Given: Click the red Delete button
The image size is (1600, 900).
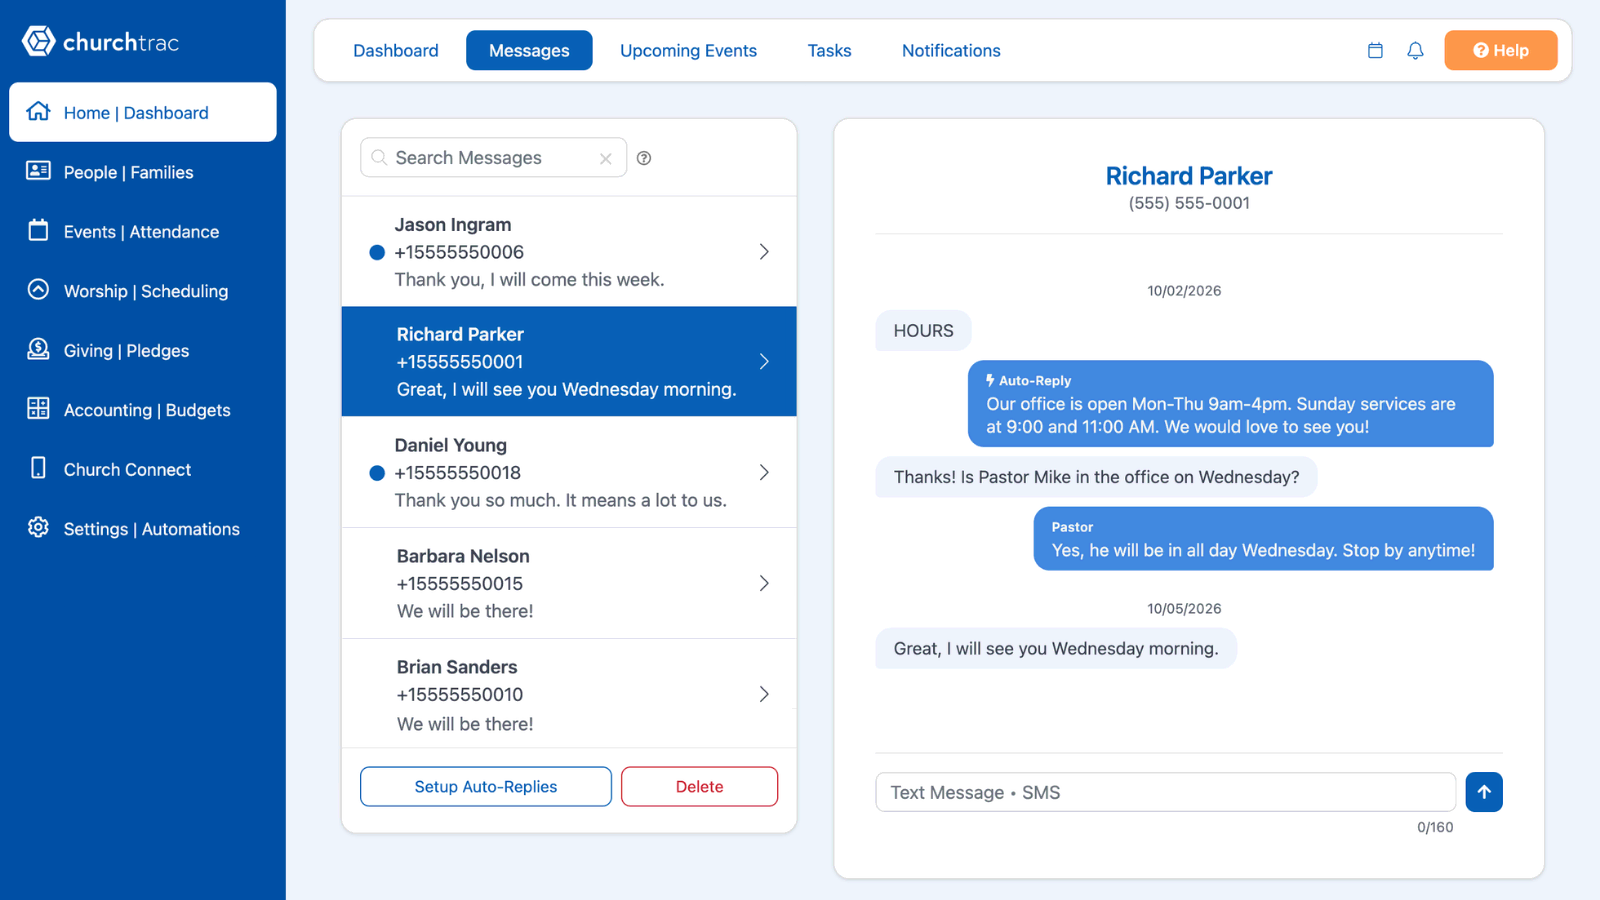Looking at the screenshot, I should pyautogui.click(x=699, y=786).
